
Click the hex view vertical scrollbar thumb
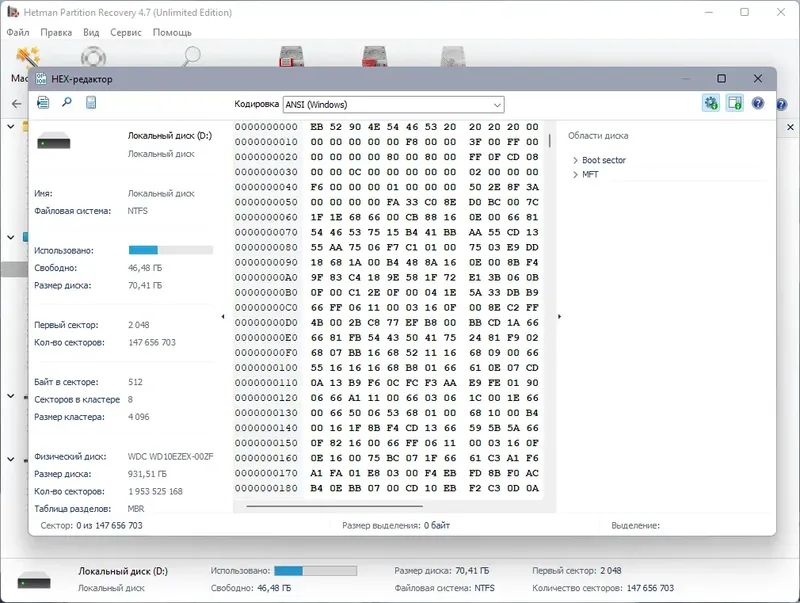(x=549, y=140)
